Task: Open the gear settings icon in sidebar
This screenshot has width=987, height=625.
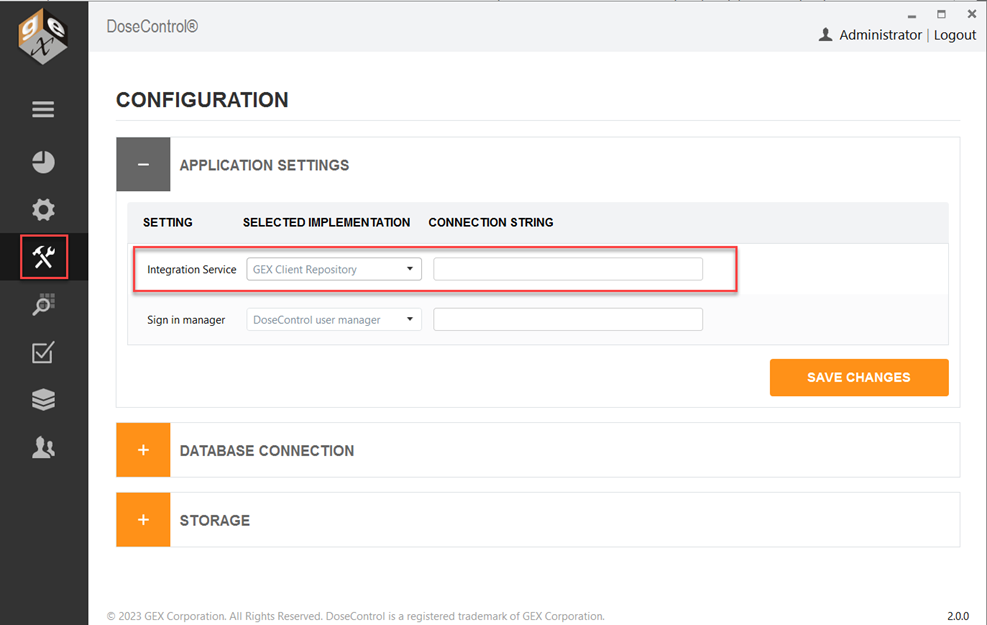Action: tap(43, 209)
